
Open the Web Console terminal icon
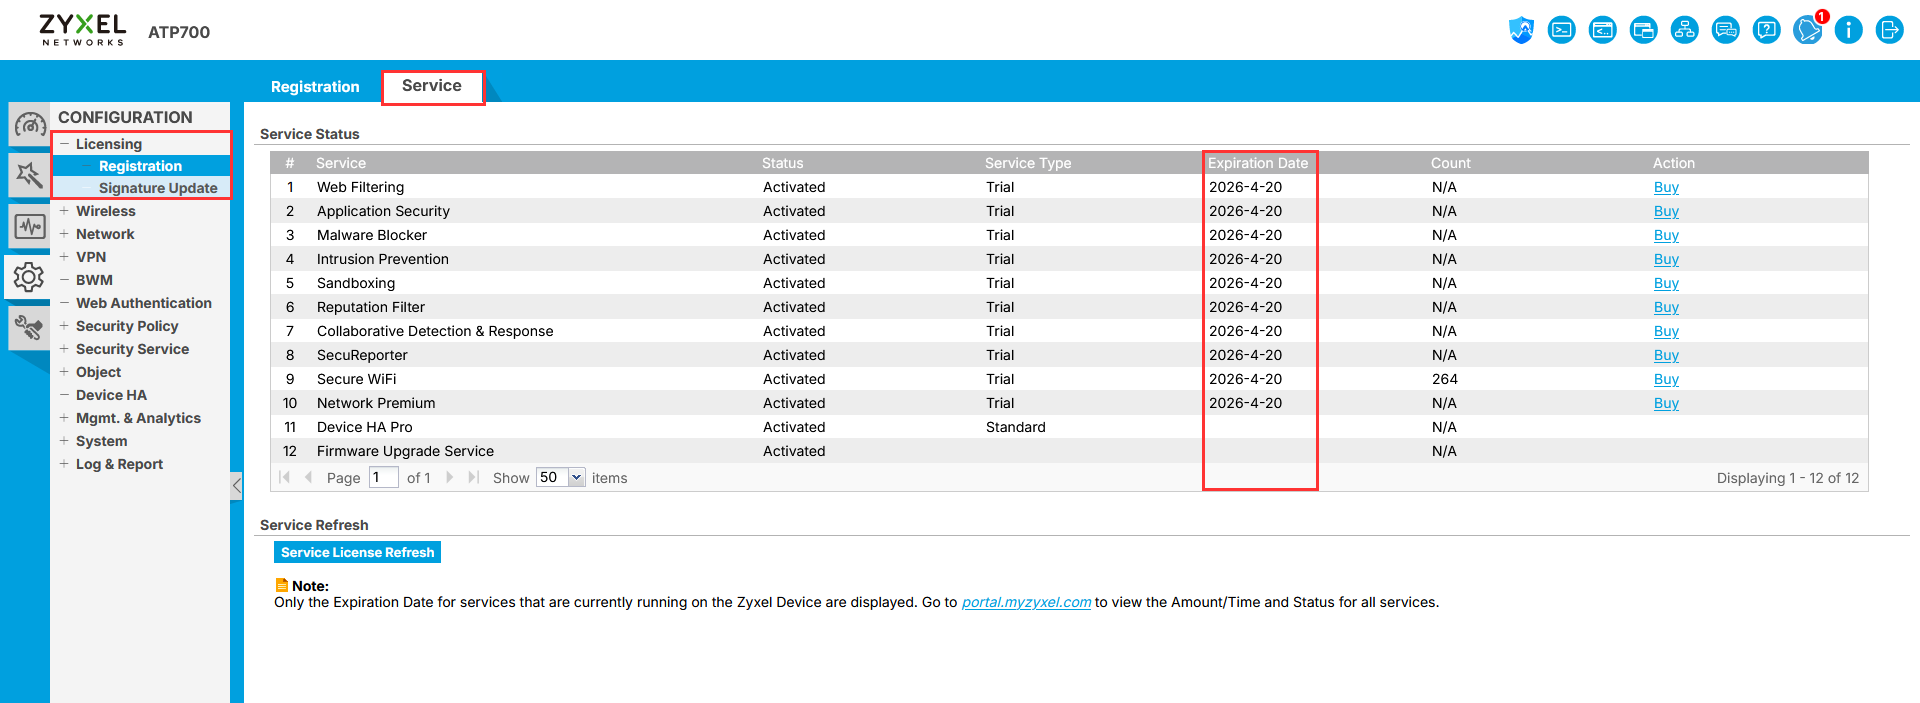pos(1562,30)
